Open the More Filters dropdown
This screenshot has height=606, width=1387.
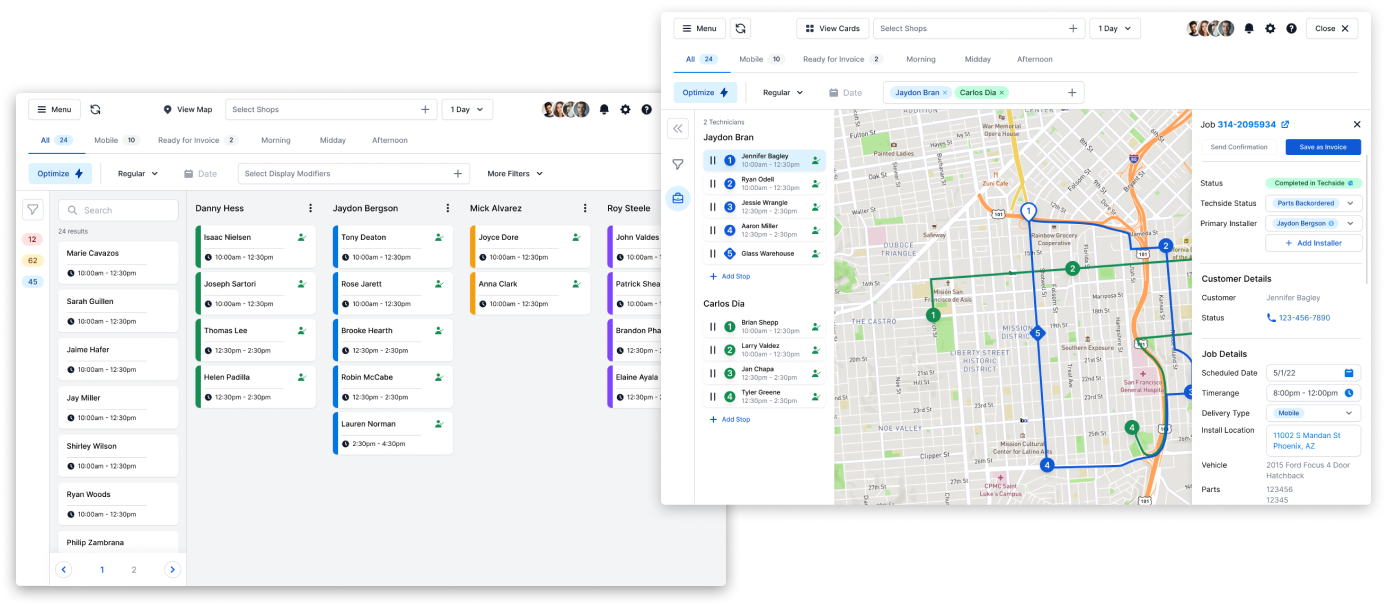(515, 174)
